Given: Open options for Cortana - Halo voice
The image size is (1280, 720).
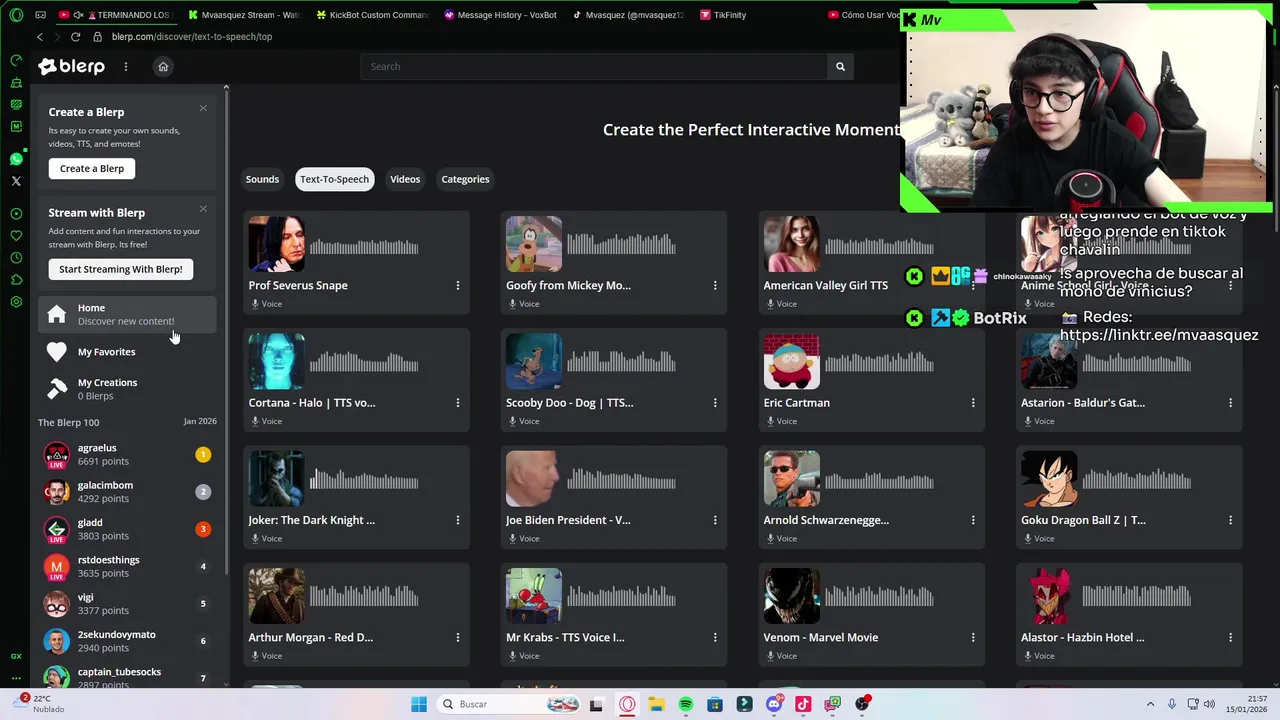Looking at the screenshot, I should tap(458, 403).
